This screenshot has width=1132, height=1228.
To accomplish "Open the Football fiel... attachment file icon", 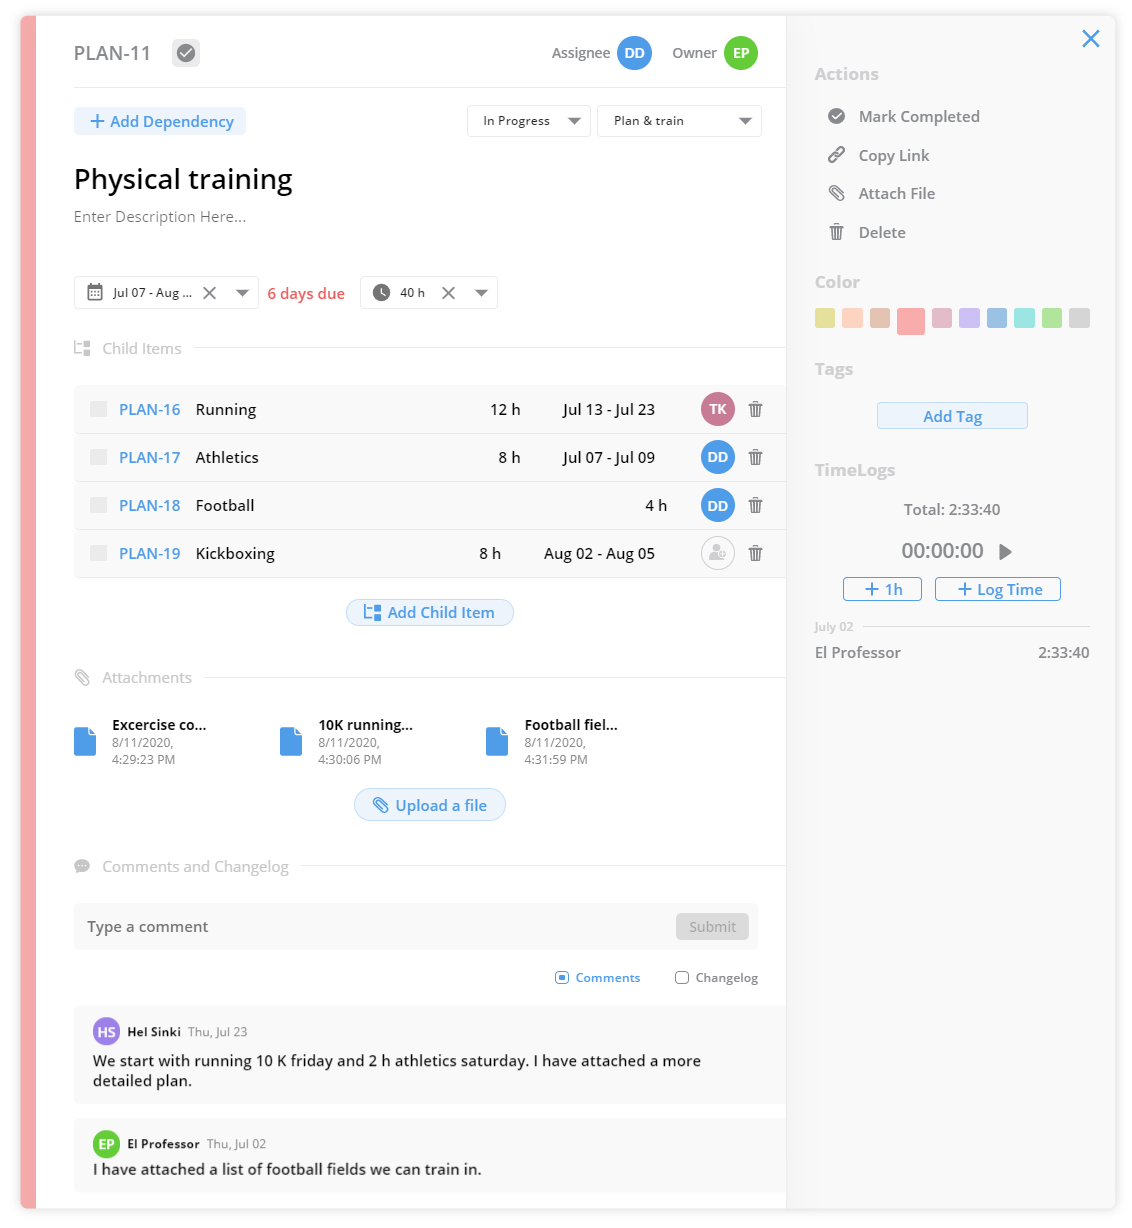I will click(x=497, y=741).
